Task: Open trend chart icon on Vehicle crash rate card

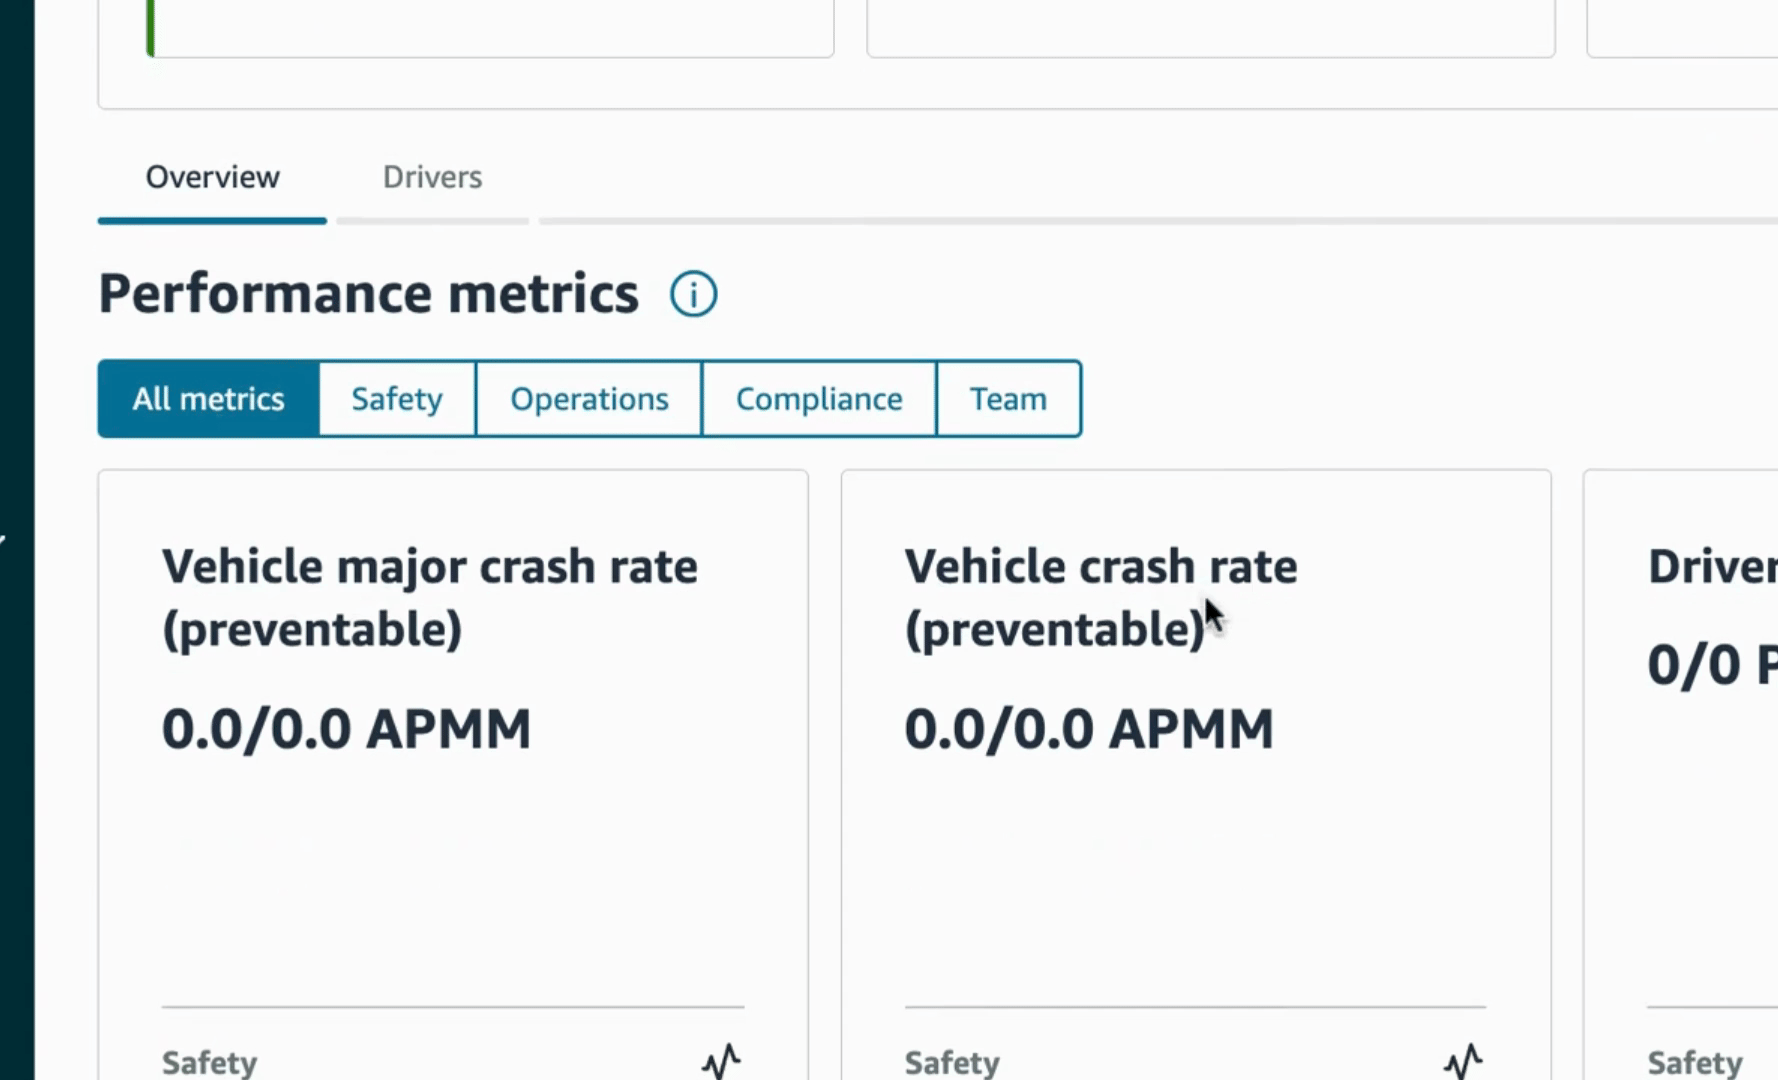Action: (1463, 1060)
